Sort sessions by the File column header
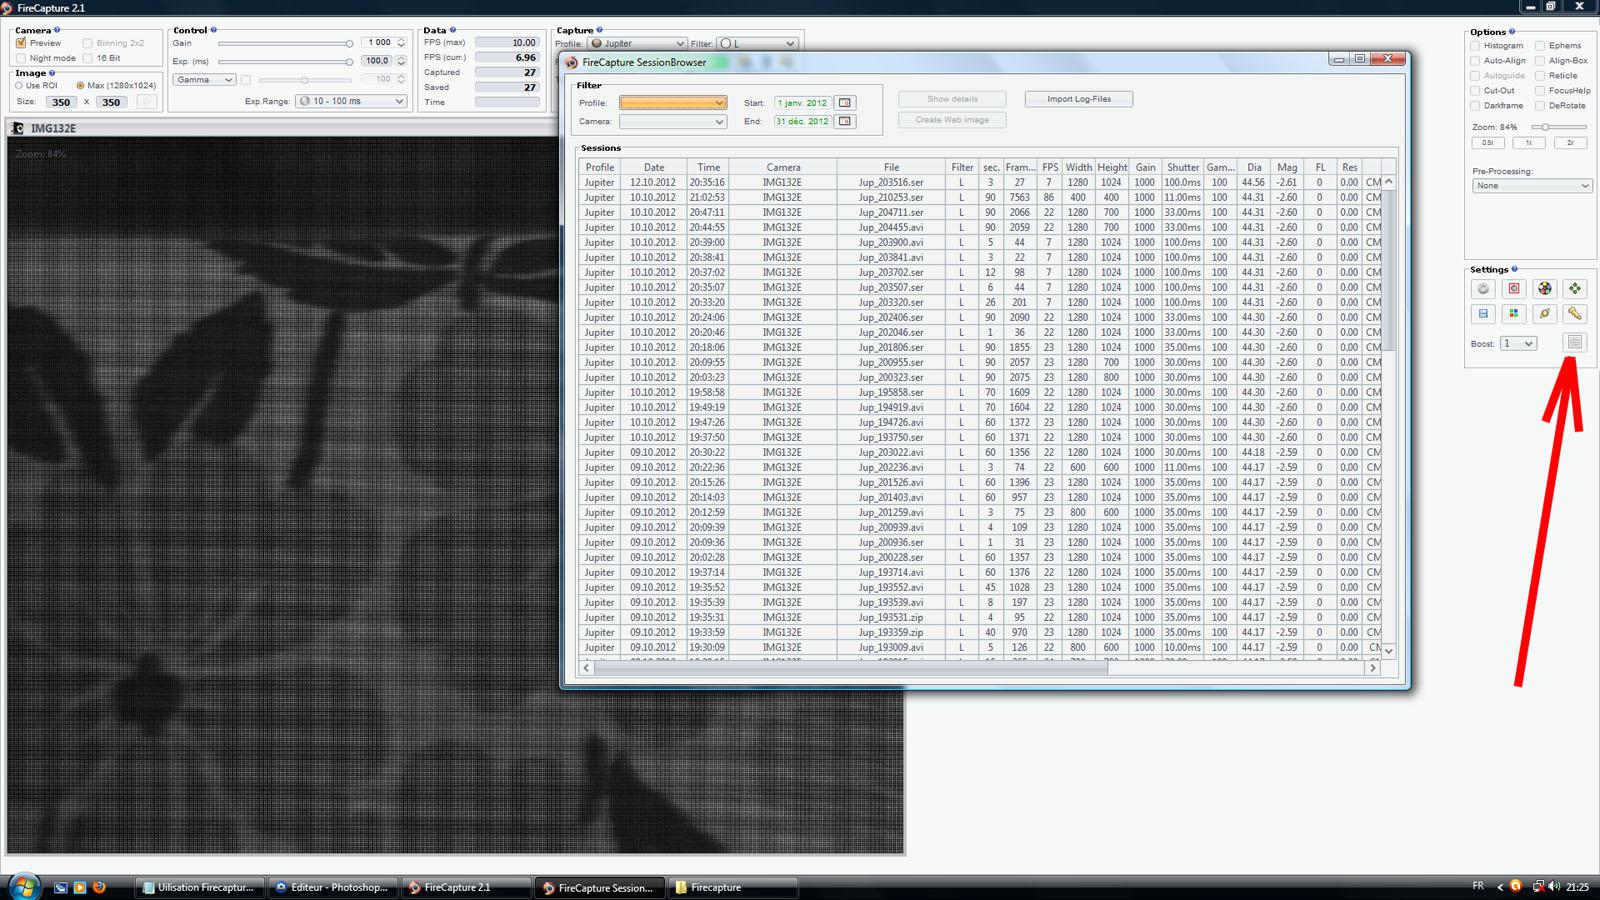The height and width of the screenshot is (900, 1600). (891, 167)
